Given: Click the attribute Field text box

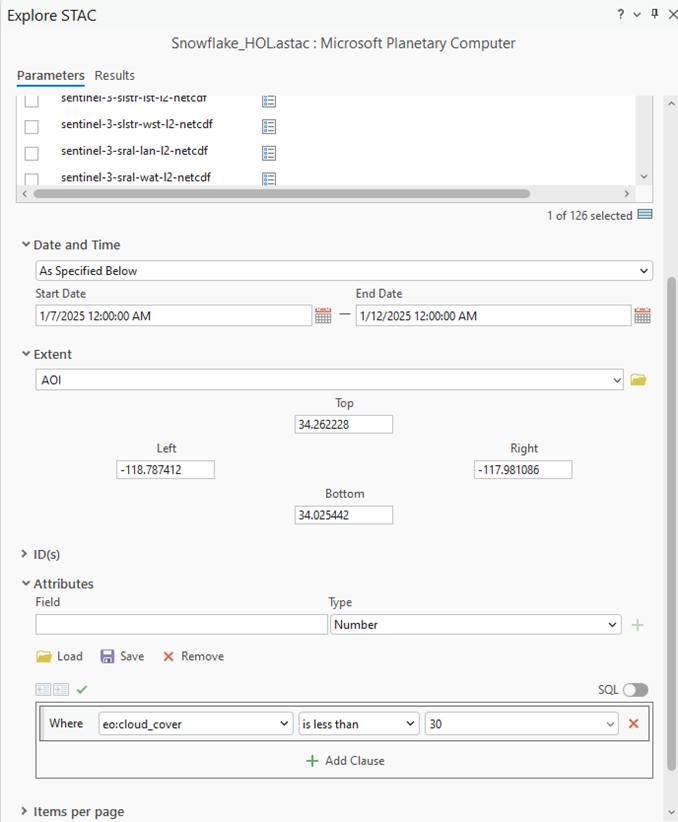Looking at the screenshot, I should coord(181,625).
